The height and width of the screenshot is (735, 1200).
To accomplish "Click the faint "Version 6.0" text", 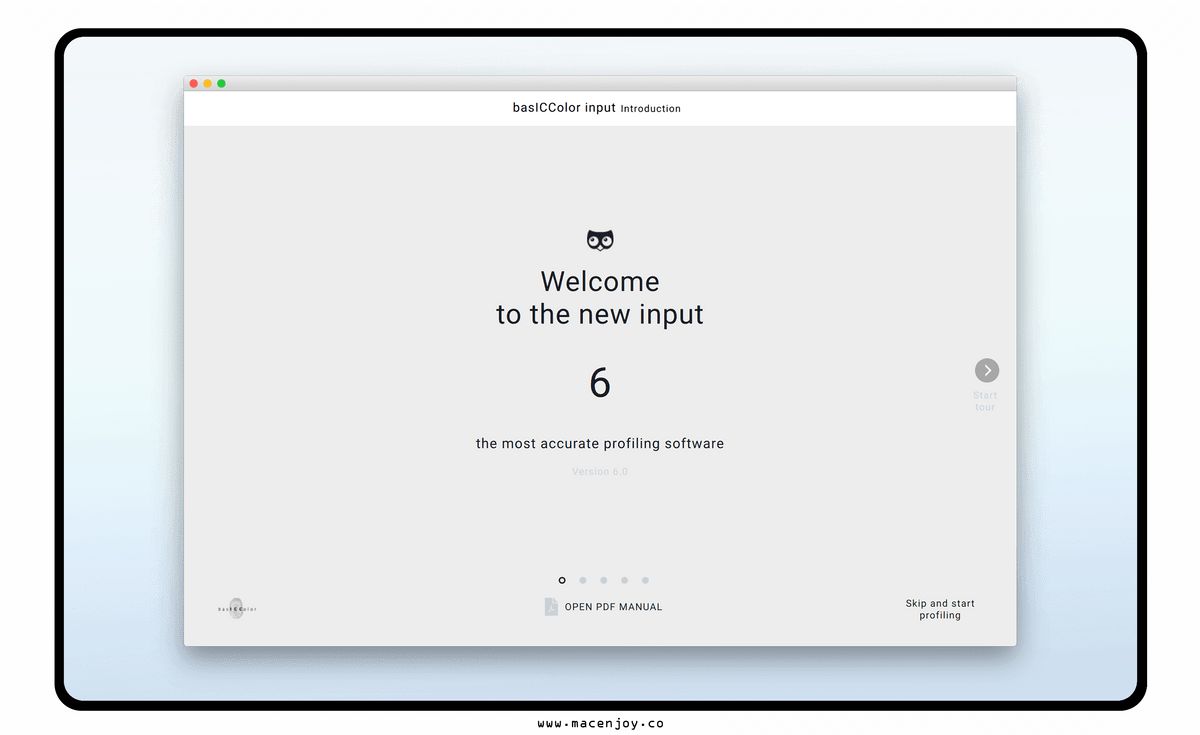I will pyautogui.click(x=600, y=471).
